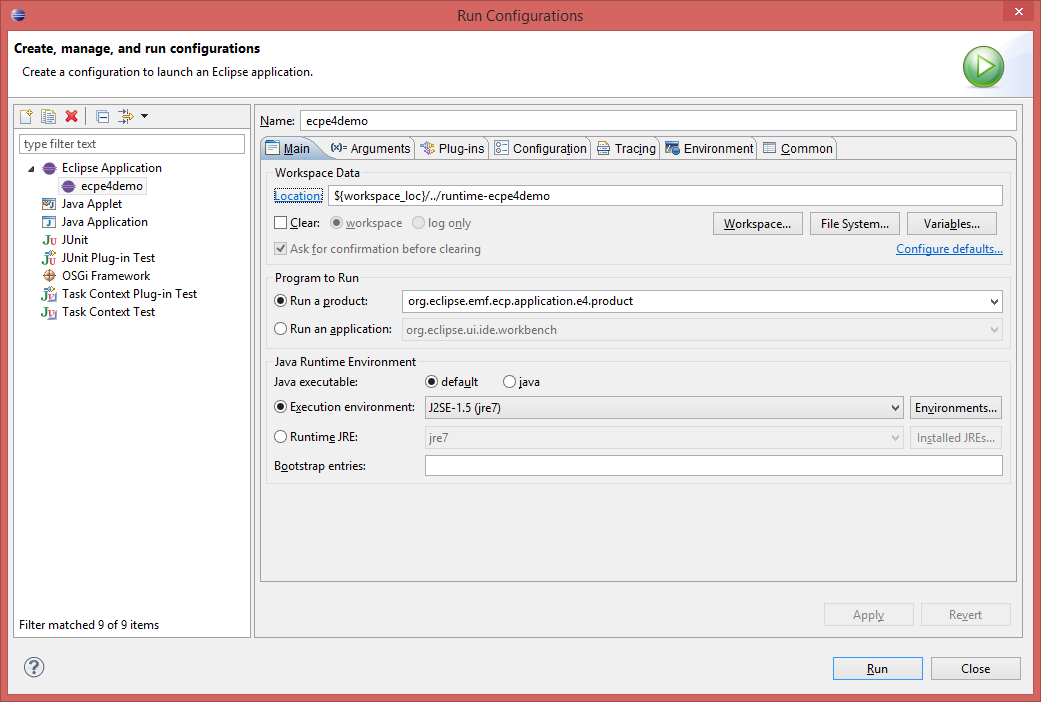Viewport: 1041px width, 702px height.
Task: Switch to the Arguments tab
Action: (x=370, y=148)
